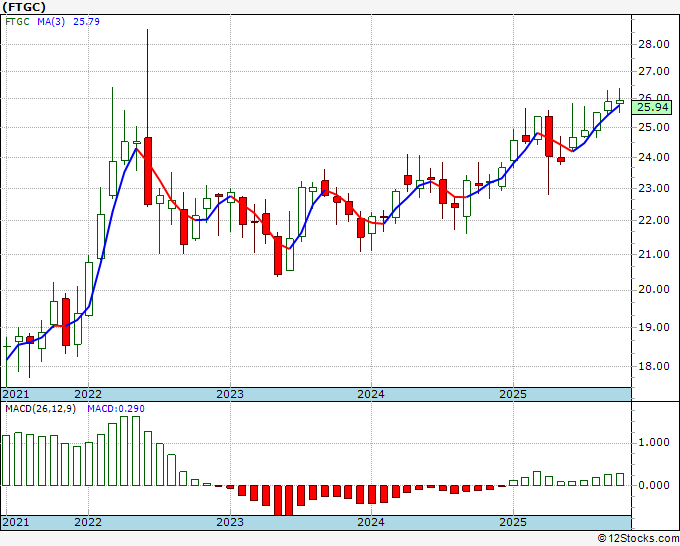Click 2023 on the MACD time axis
The height and width of the screenshot is (546, 680).
point(230,522)
